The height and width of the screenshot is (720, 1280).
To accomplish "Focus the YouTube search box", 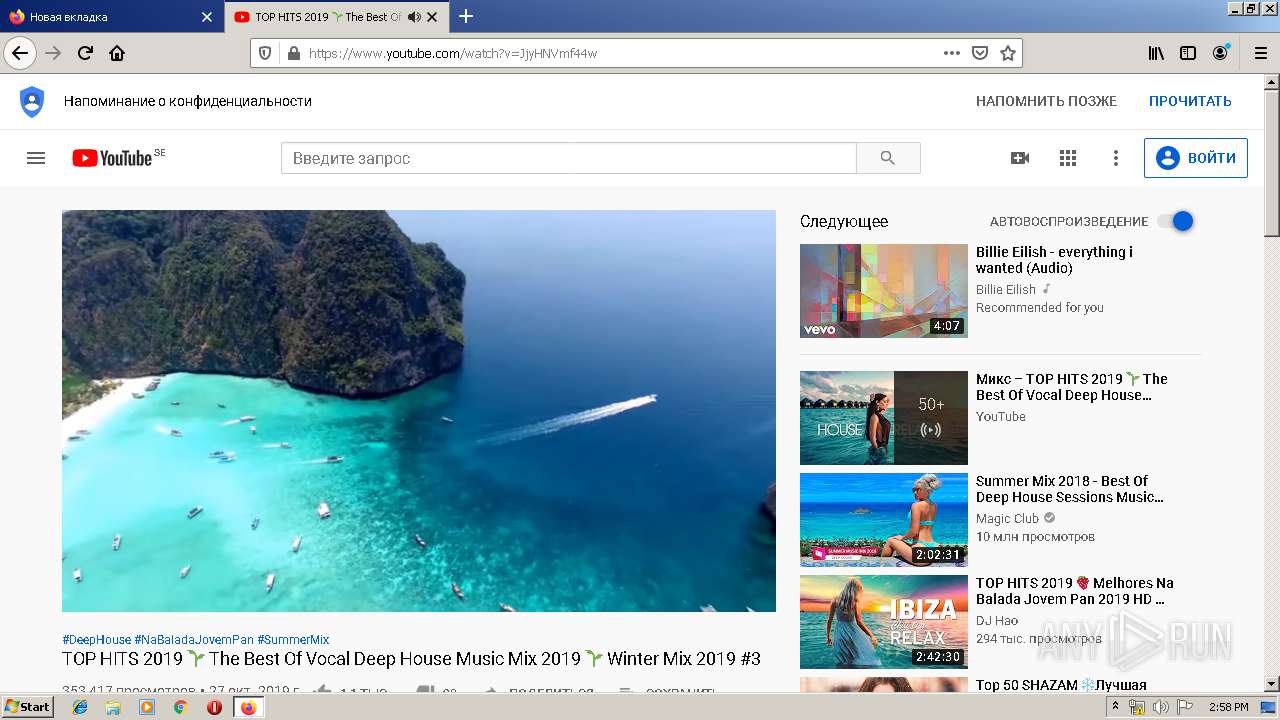I will point(569,158).
